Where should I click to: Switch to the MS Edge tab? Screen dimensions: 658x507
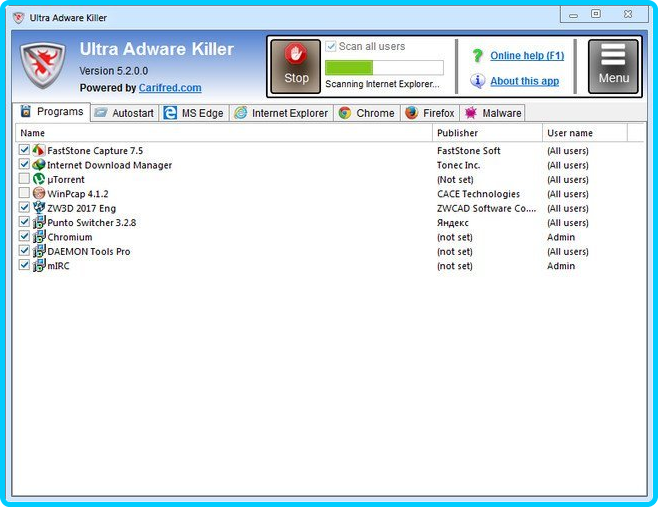[194, 113]
